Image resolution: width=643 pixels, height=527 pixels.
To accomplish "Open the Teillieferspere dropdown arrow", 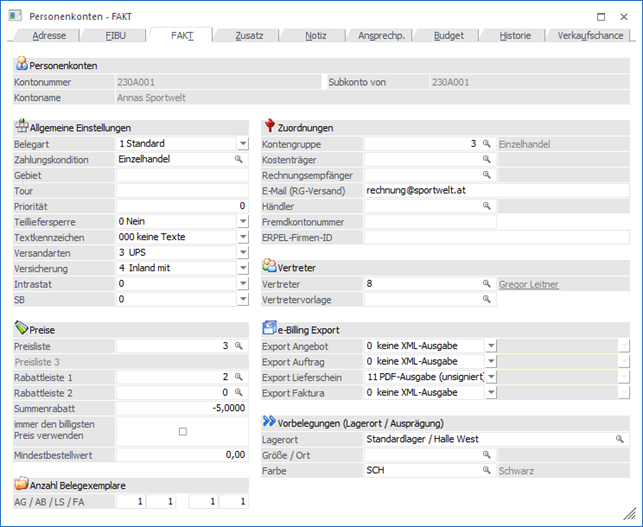I will click(x=242, y=221).
